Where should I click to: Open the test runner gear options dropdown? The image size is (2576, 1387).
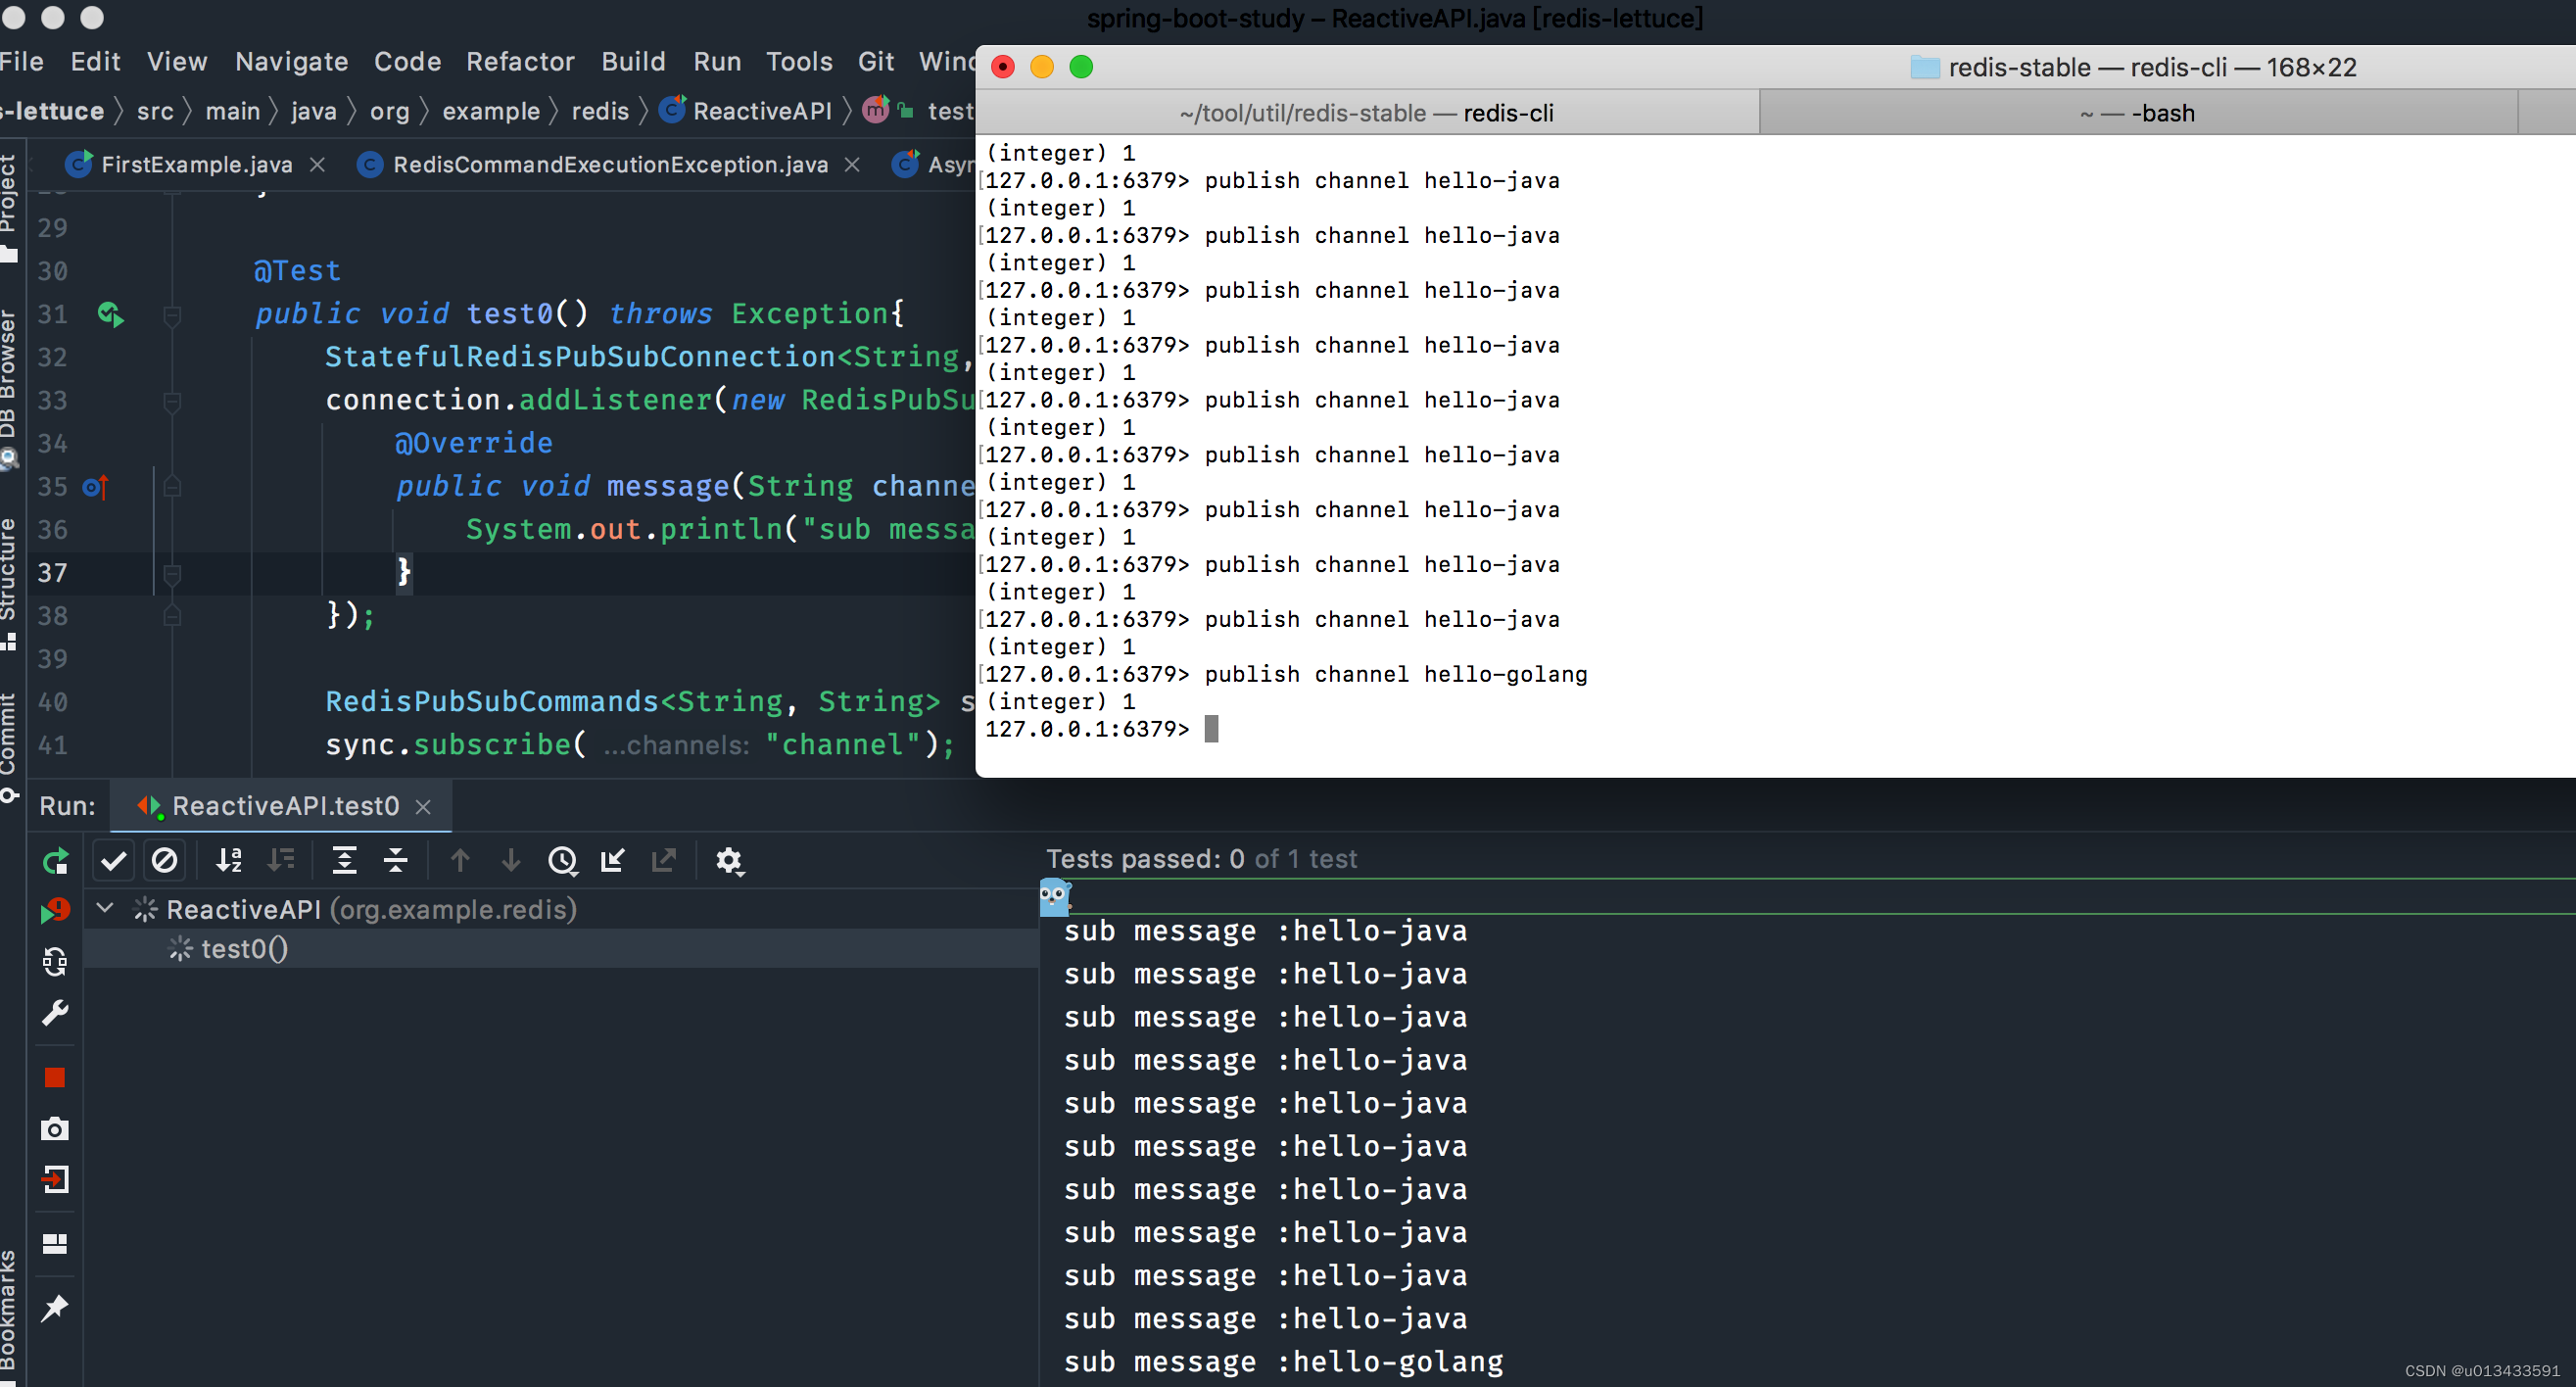click(x=729, y=860)
